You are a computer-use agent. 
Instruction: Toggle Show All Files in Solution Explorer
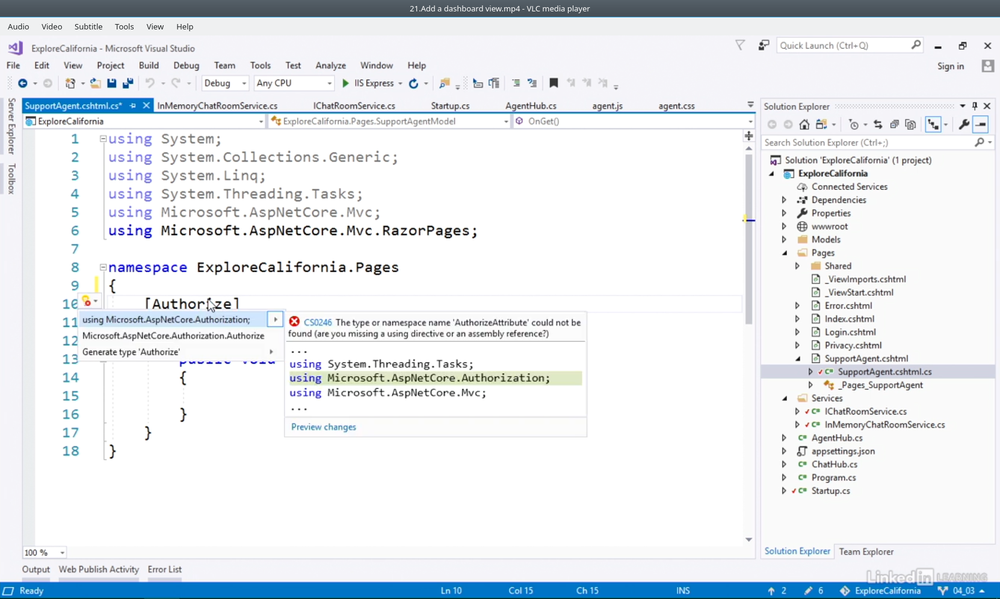(910, 125)
